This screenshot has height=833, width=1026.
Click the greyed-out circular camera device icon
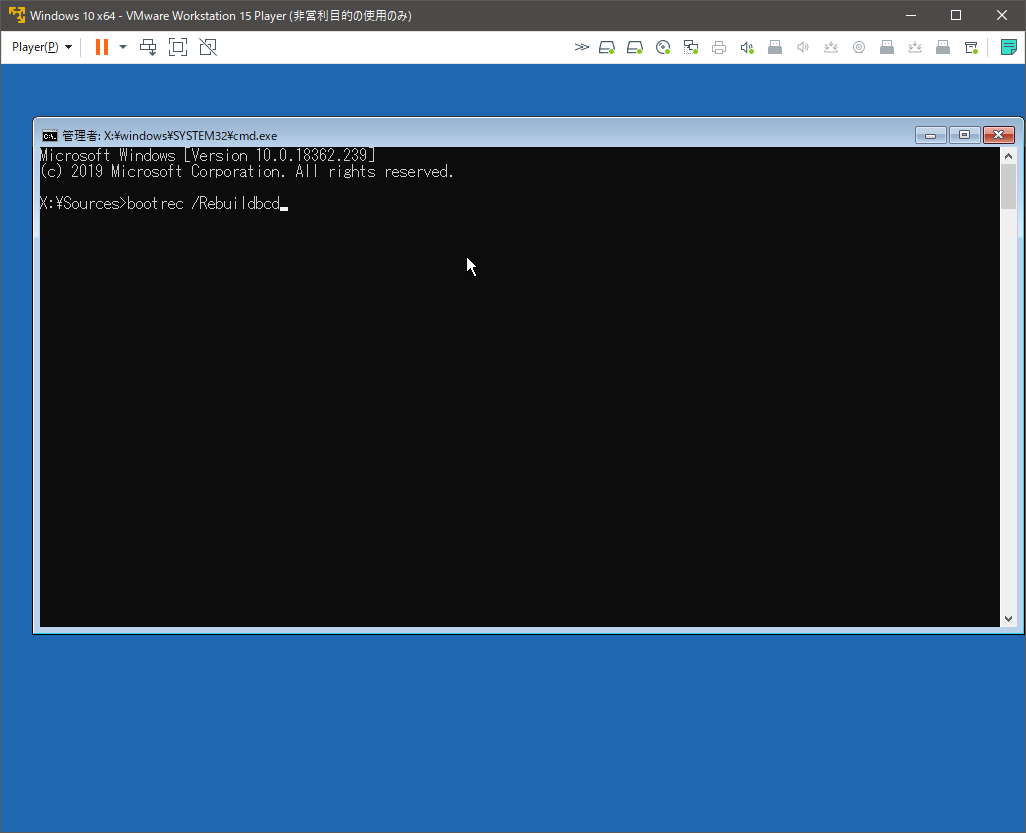pyautogui.click(x=858, y=47)
